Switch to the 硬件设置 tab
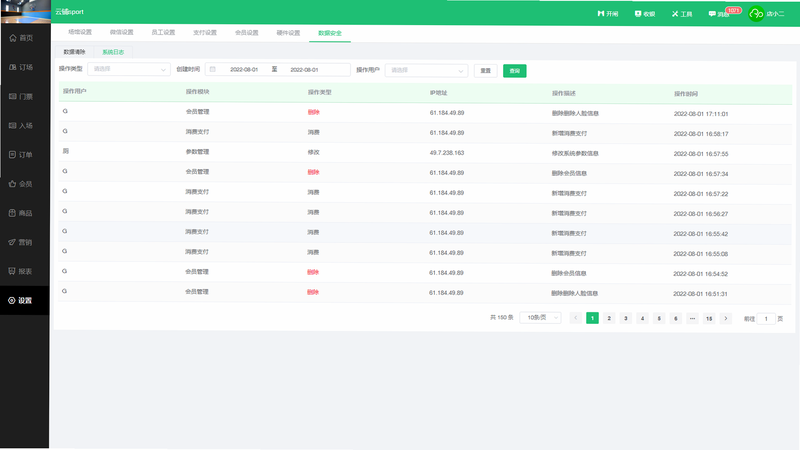The height and width of the screenshot is (450, 800). (288, 33)
